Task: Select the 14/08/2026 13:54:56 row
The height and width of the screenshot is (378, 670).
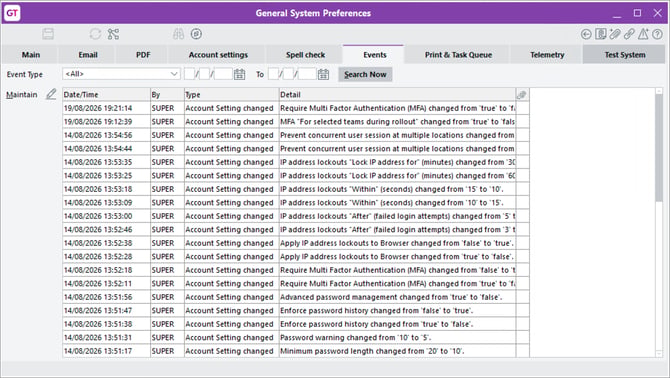Action: click(296, 135)
